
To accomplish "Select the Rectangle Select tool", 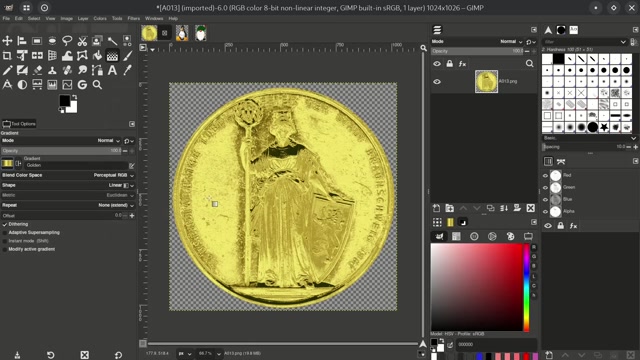I will pos(37,41).
